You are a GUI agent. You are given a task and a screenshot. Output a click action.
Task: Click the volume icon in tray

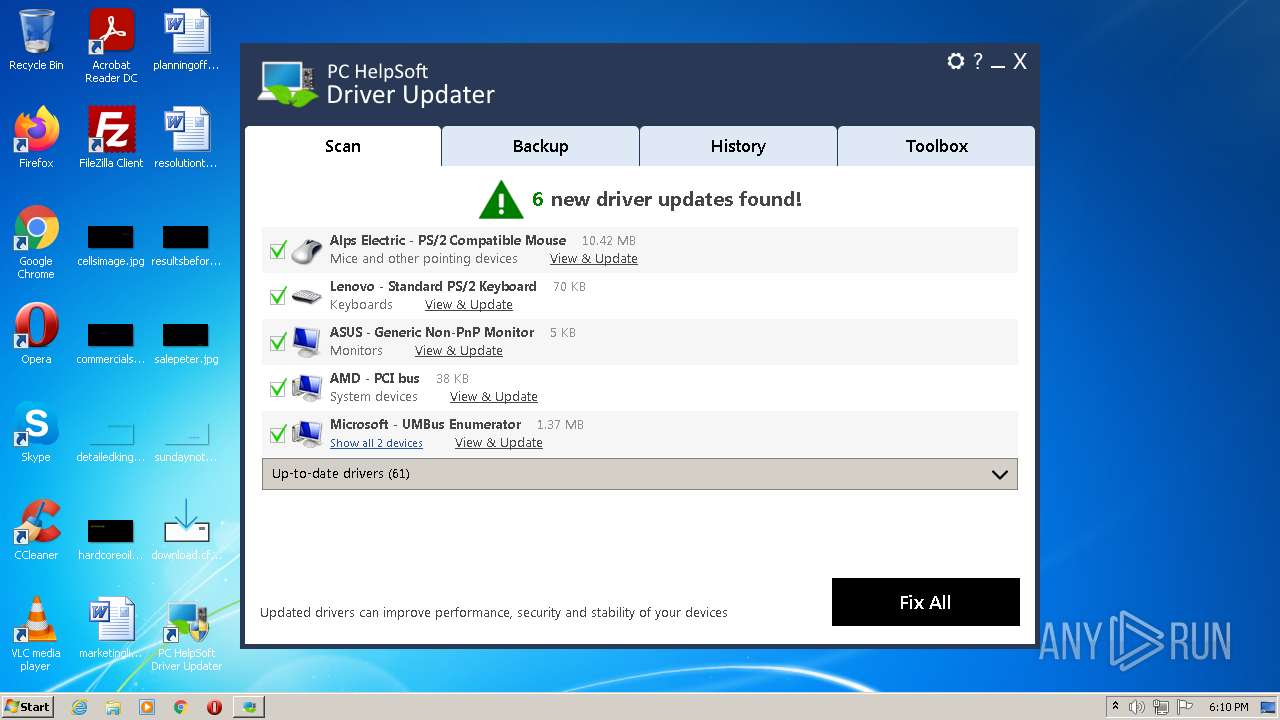pos(1137,707)
